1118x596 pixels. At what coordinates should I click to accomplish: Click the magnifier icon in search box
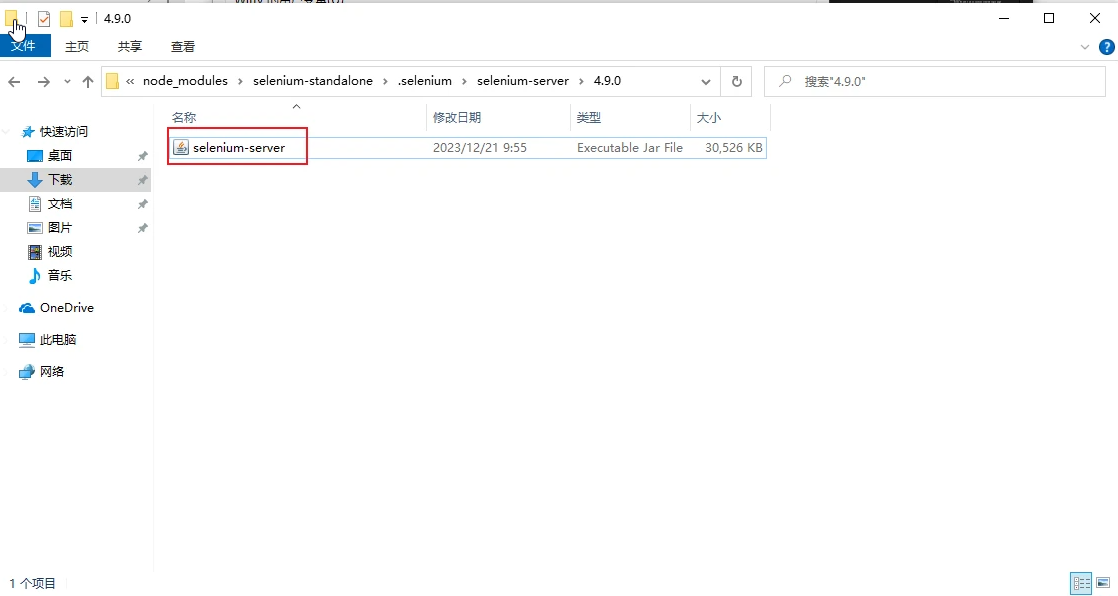point(785,81)
